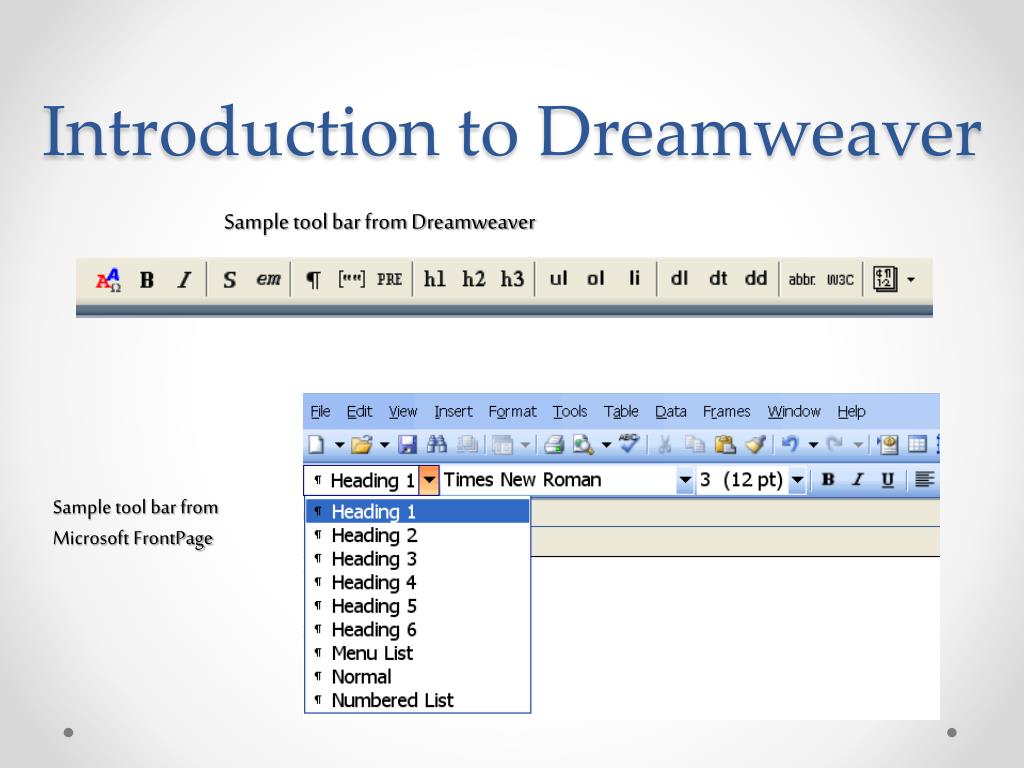This screenshot has height=768, width=1024.
Task: Open the Edit menu
Action: 359,411
